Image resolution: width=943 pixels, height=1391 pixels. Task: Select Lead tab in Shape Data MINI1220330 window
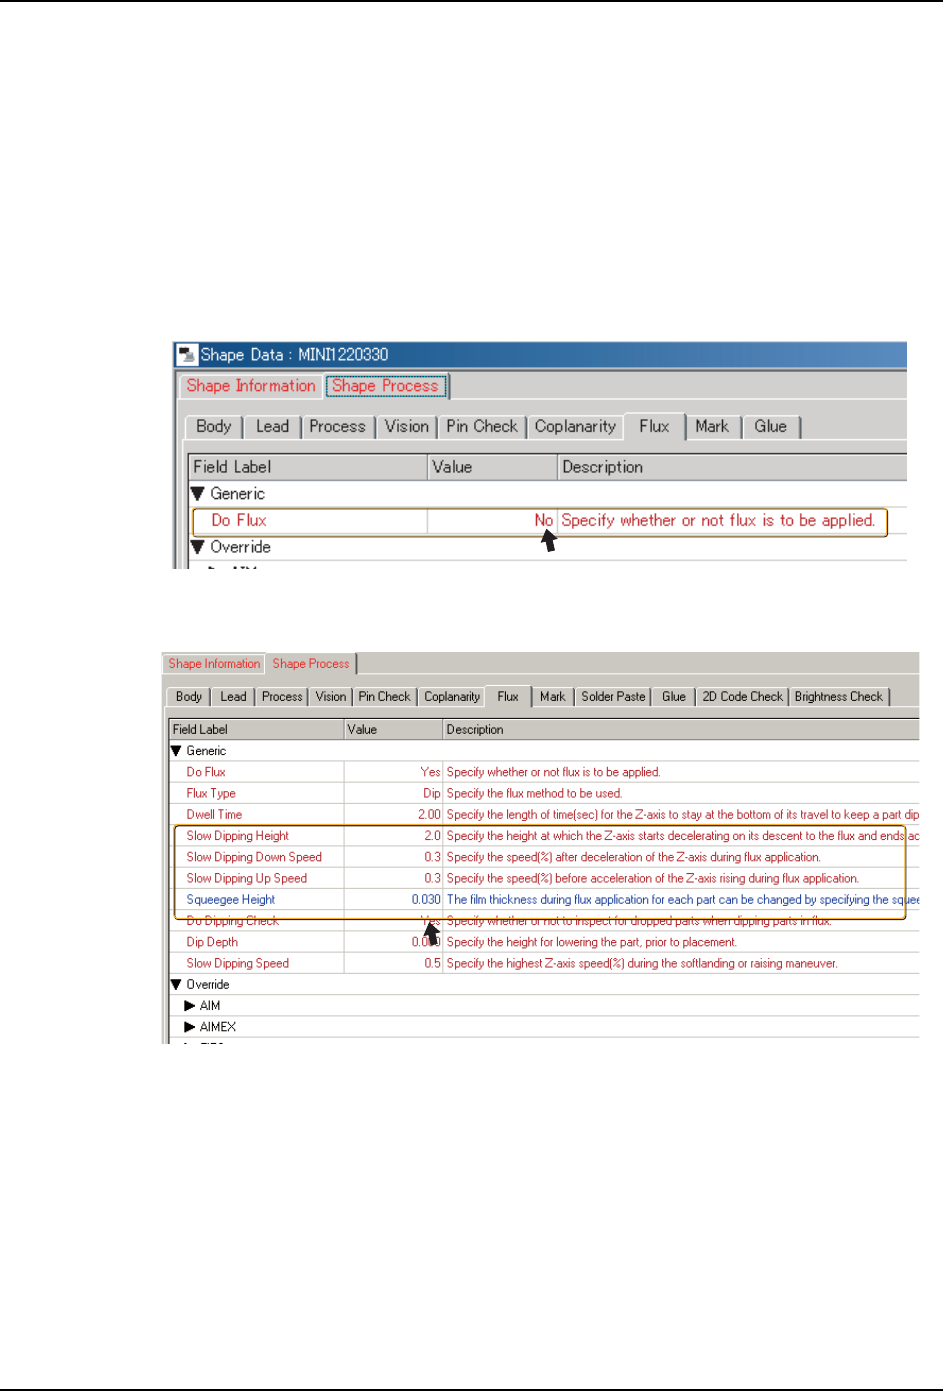pyautogui.click(x=272, y=427)
